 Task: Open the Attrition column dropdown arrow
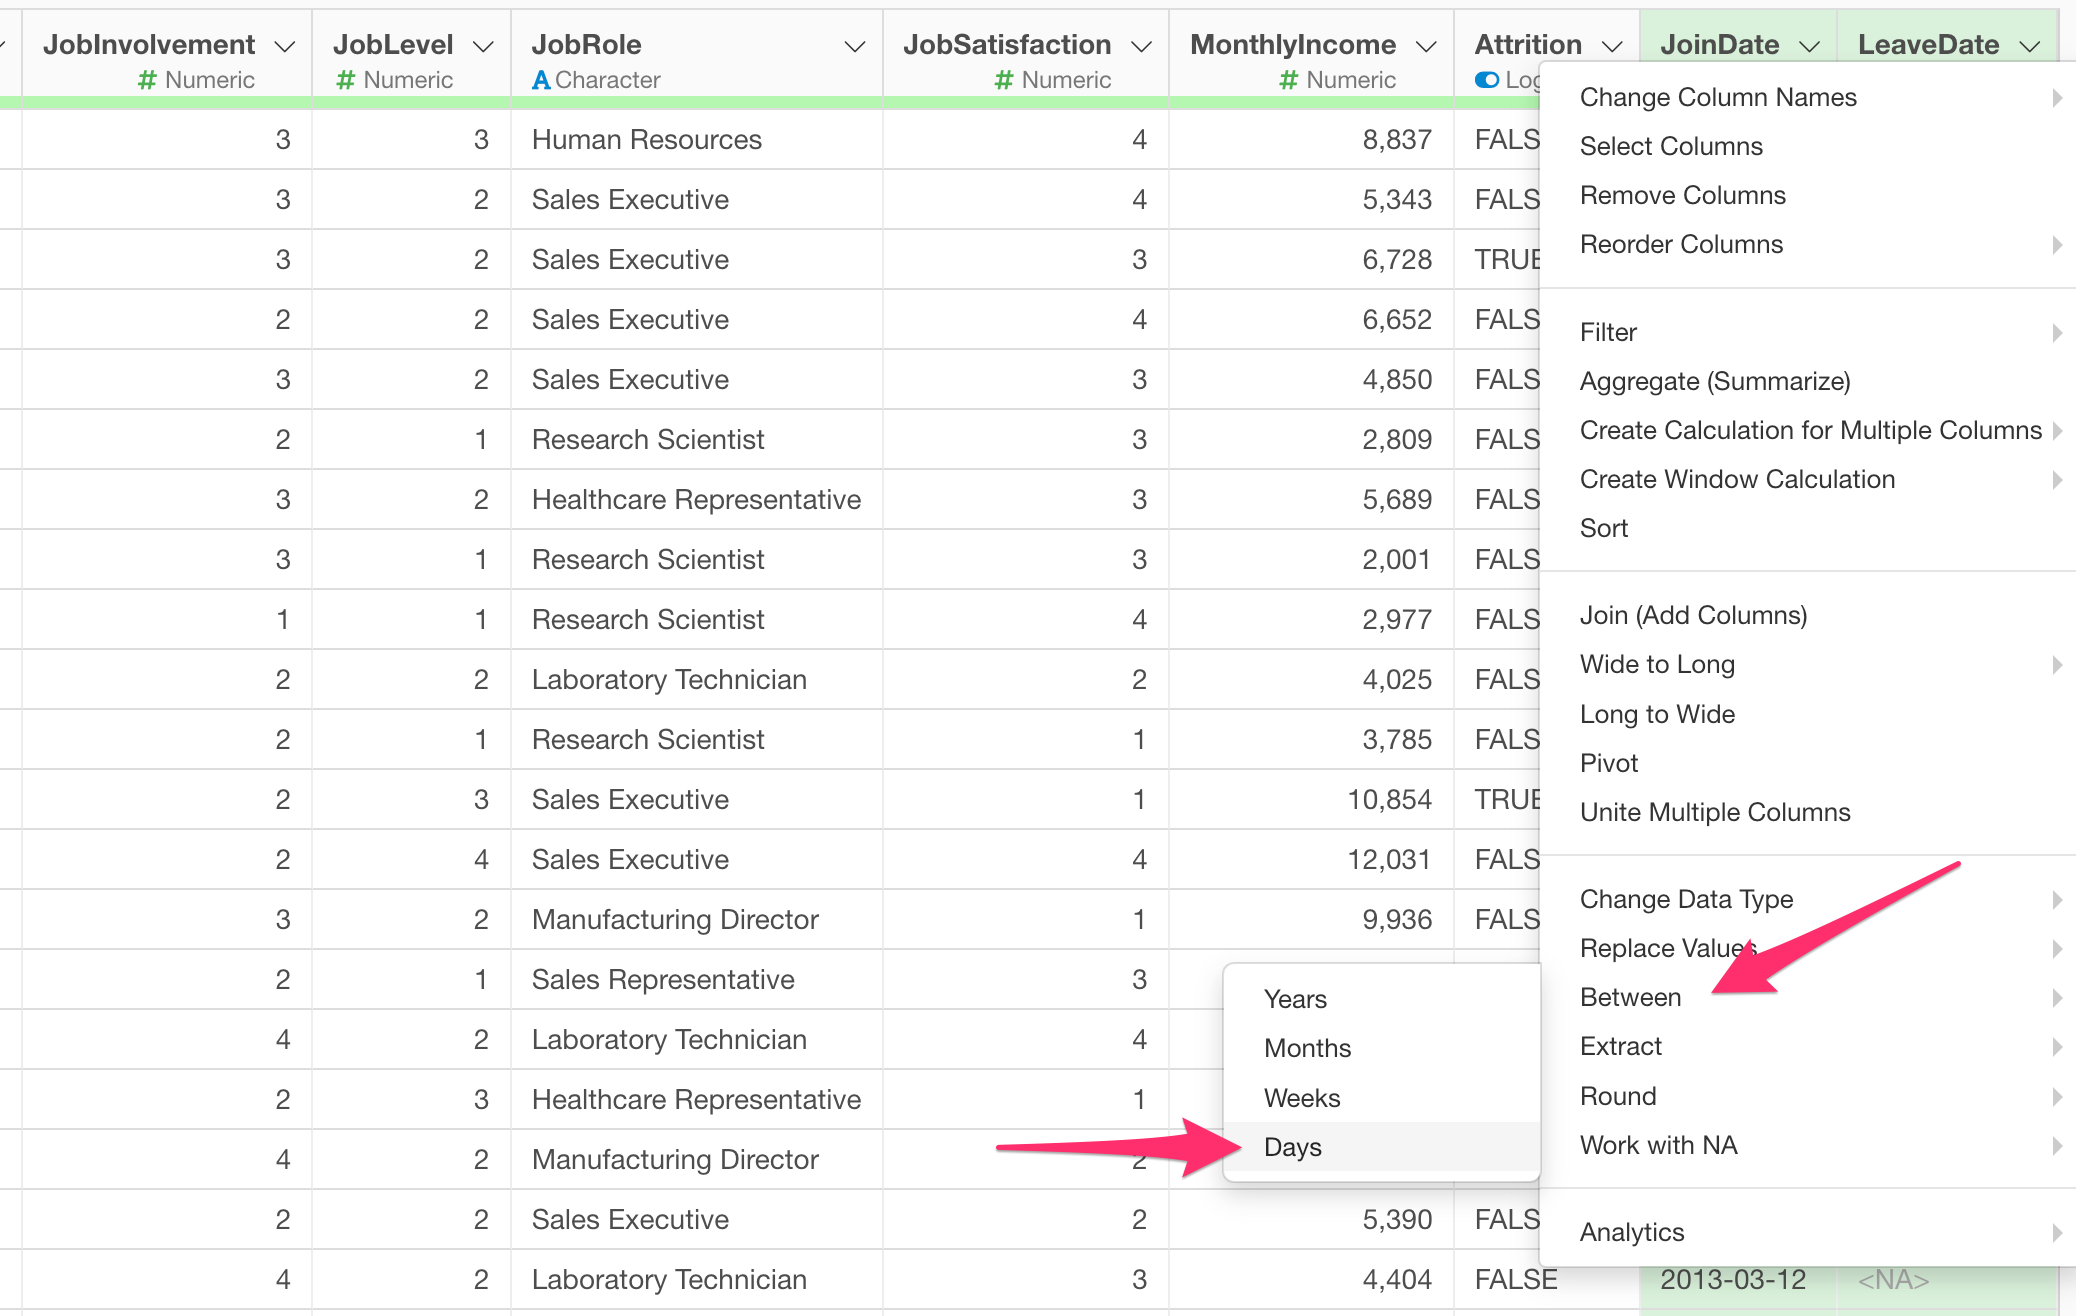1612,46
